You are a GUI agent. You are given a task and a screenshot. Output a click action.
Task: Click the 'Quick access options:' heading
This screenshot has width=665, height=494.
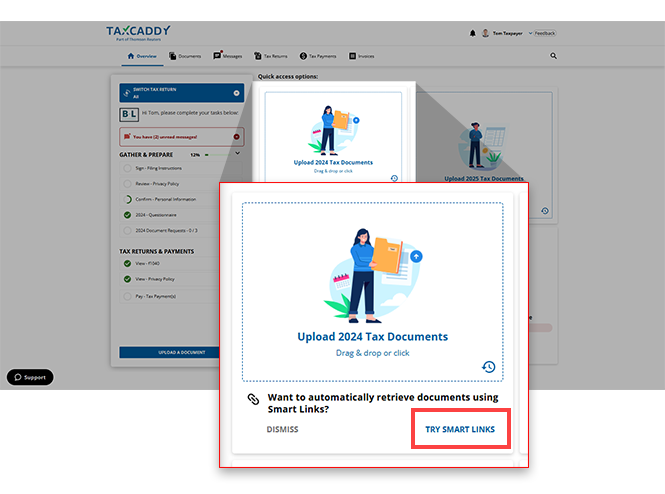pos(288,76)
